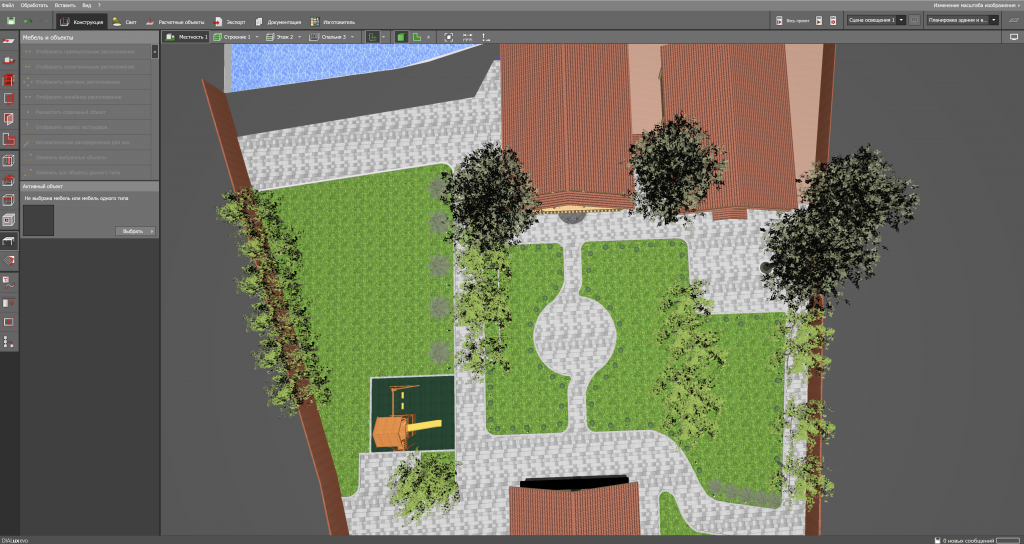Viewport: 1024px width, 544px height.
Task: Click the green Save icon
Action: tap(11, 20)
